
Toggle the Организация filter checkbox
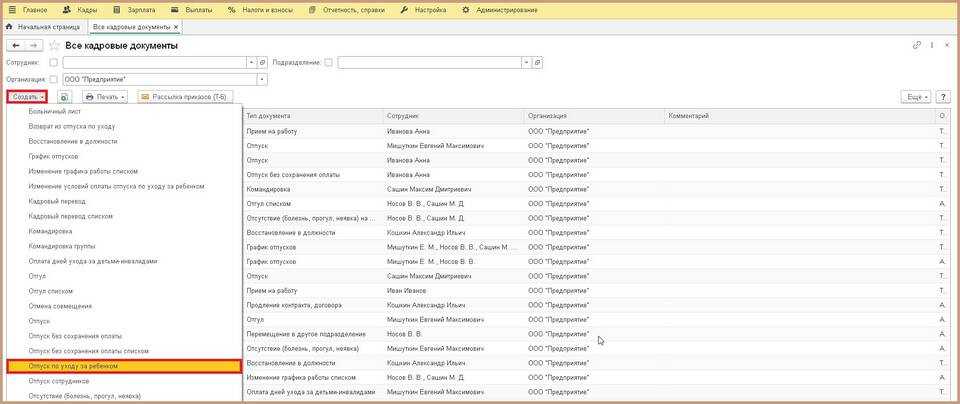[53, 80]
